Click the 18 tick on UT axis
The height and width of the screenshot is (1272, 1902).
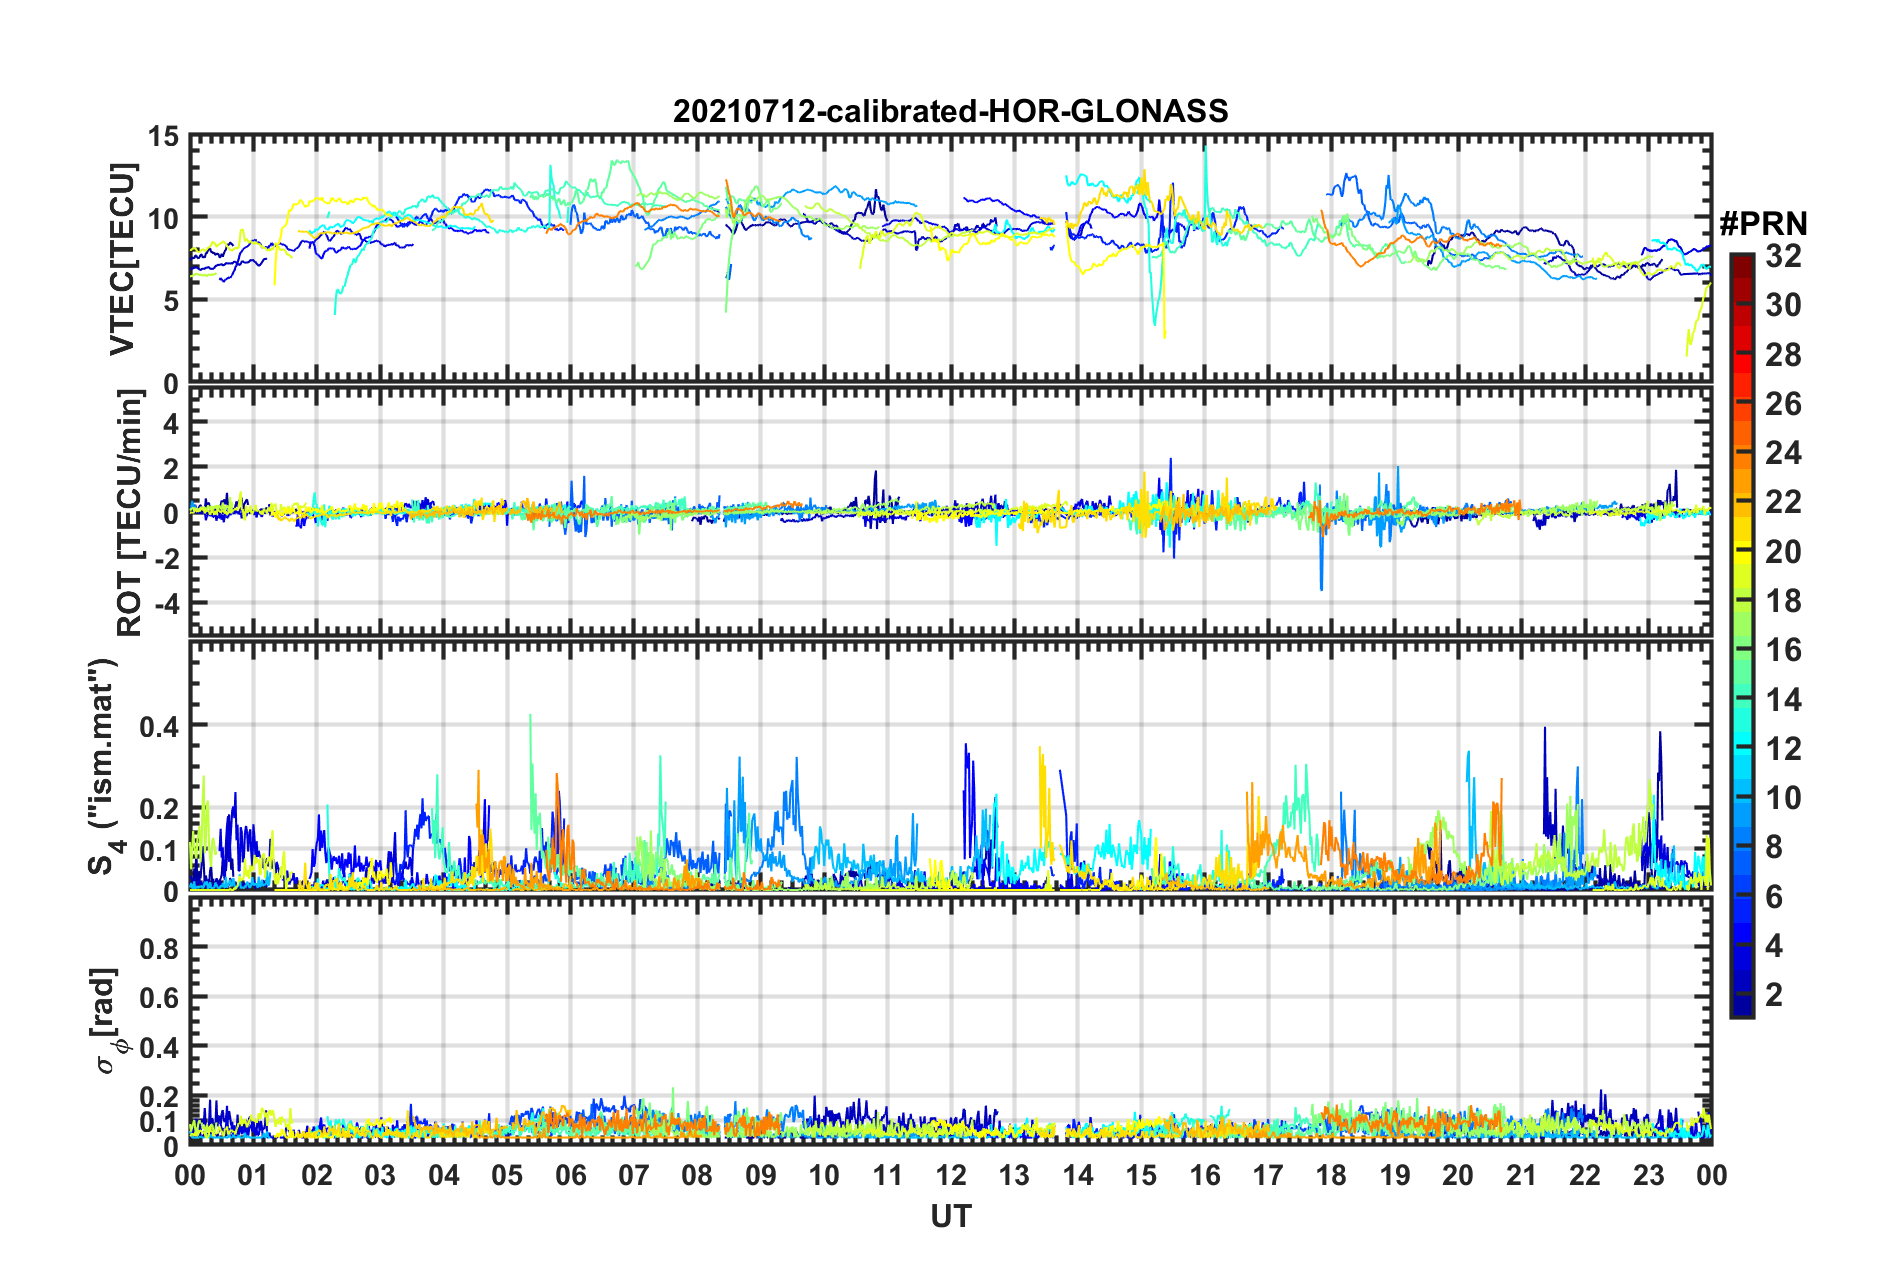click(x=1332, y=1175)
